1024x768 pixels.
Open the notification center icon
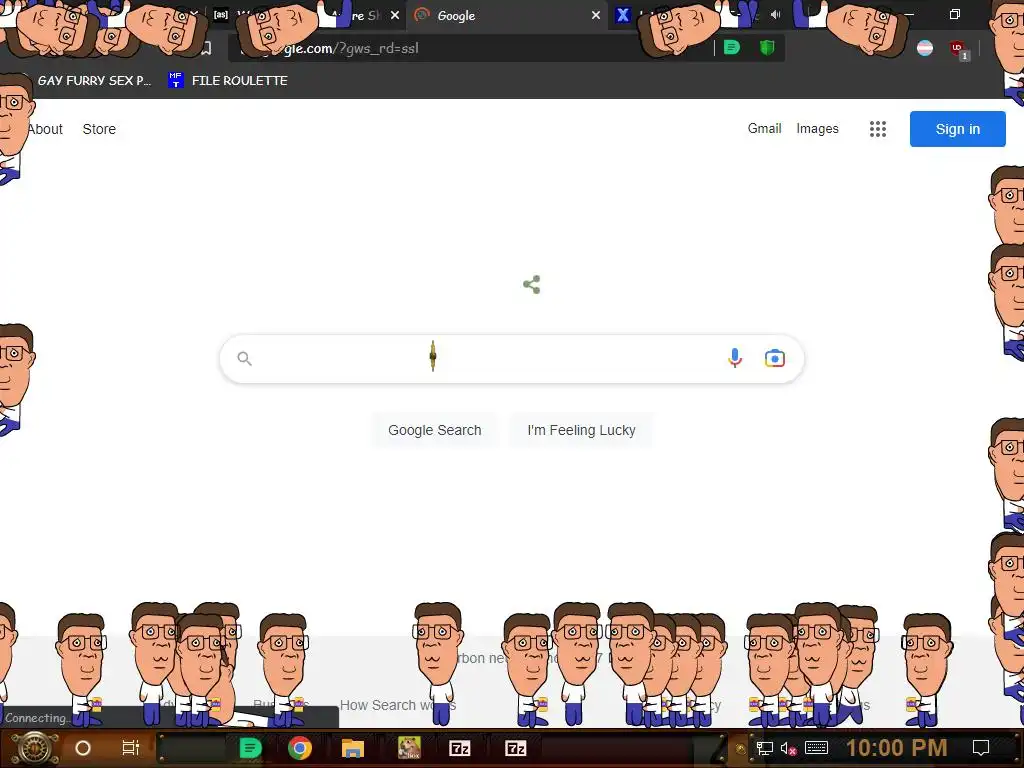[x=981, y=748]
